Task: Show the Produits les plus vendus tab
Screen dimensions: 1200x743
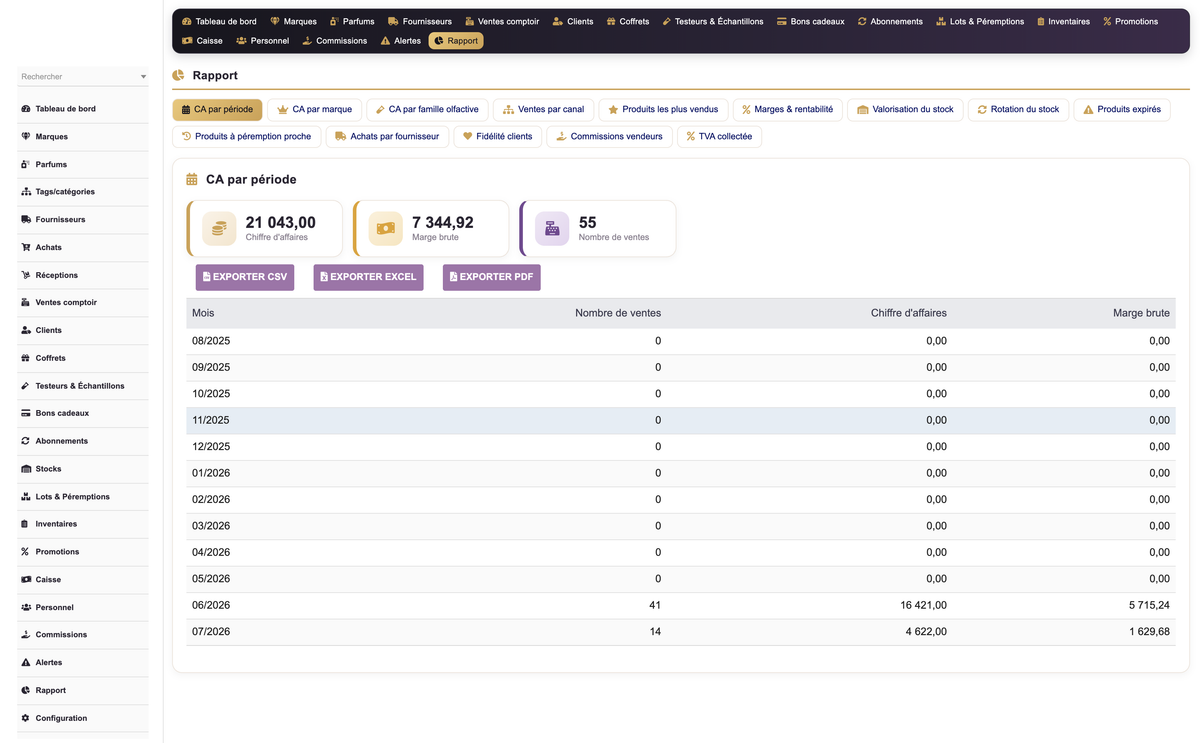Action: pos(663,110)
